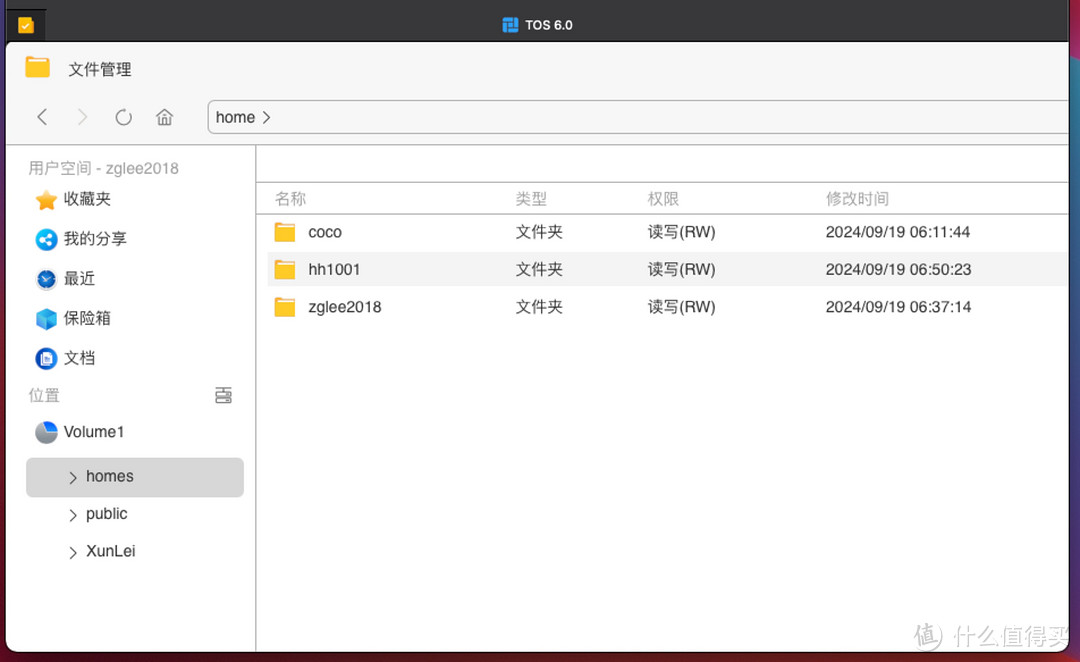The image size is (1080, 662).
Task: Click the back navigation arrow
Action: [42, 117]
